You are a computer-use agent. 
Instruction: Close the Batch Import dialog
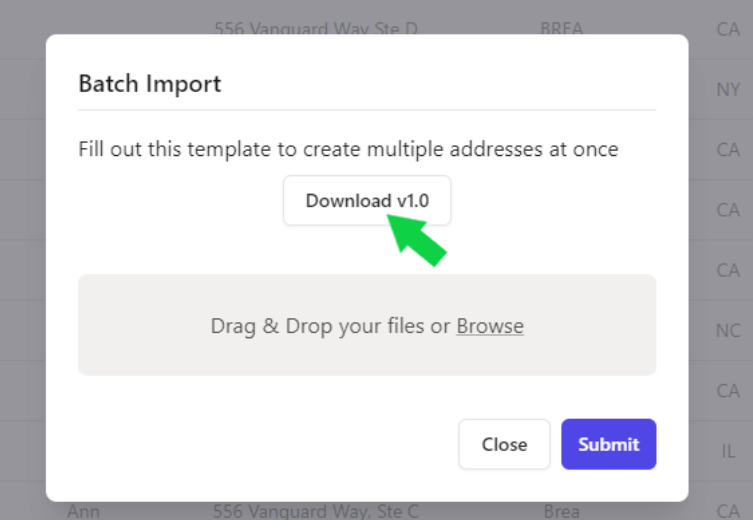[x=504, y=444]
